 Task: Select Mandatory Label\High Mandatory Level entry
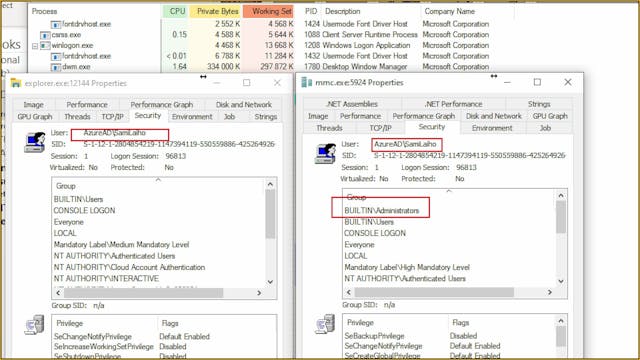pos(407,267)
